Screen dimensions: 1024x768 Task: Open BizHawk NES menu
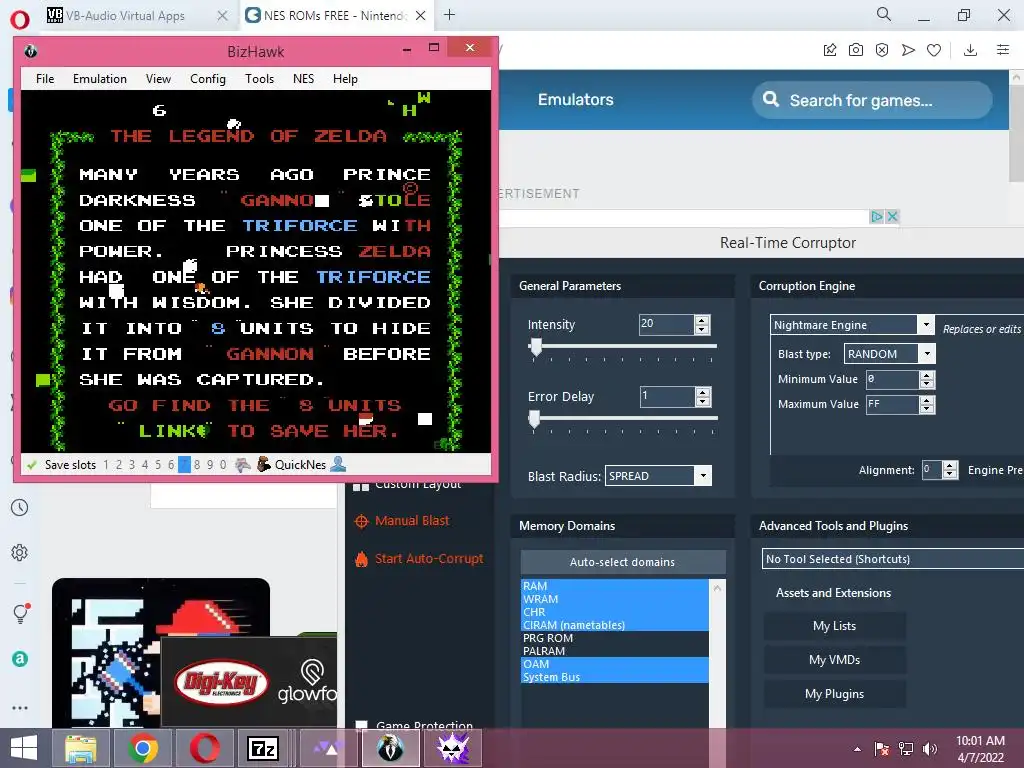click(304, 79)
